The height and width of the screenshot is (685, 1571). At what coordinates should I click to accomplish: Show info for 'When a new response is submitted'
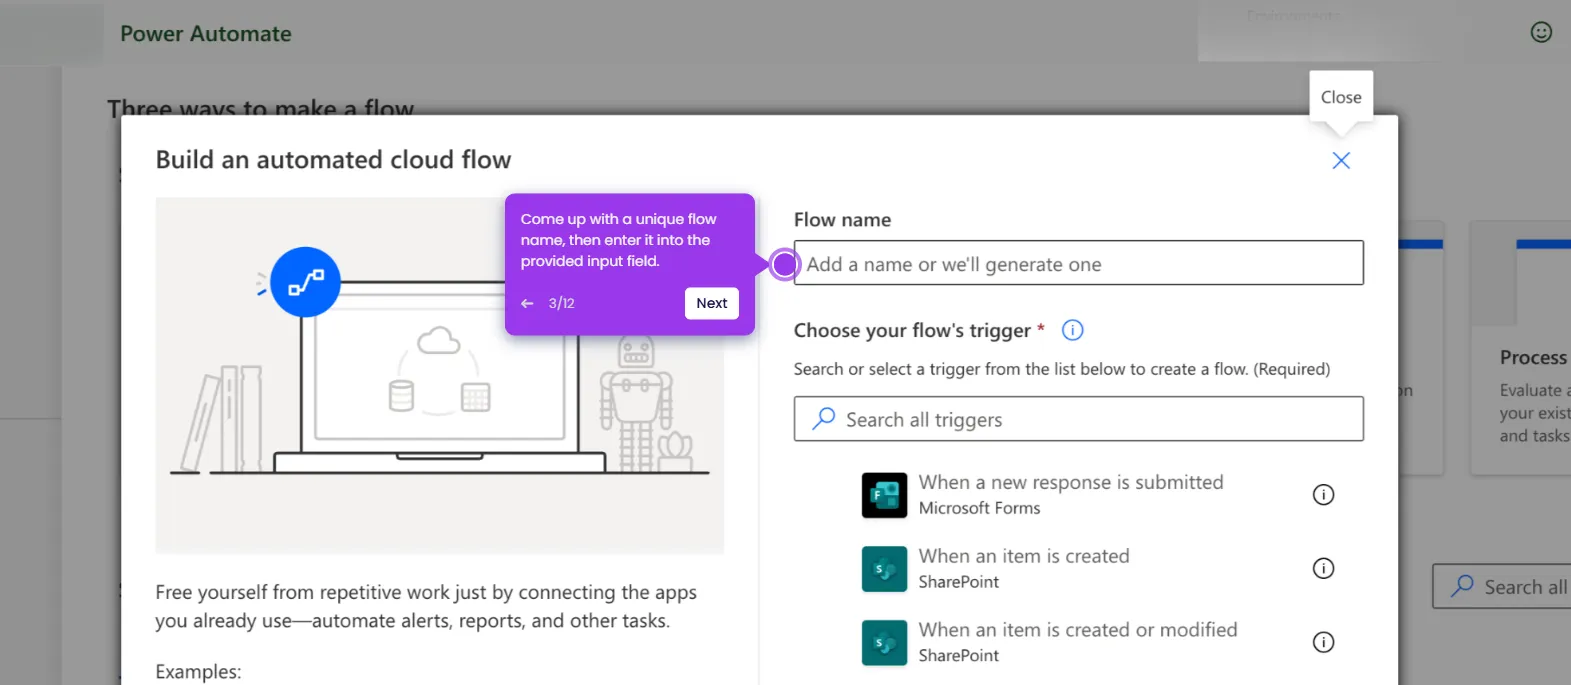[x=1323, y=495]
